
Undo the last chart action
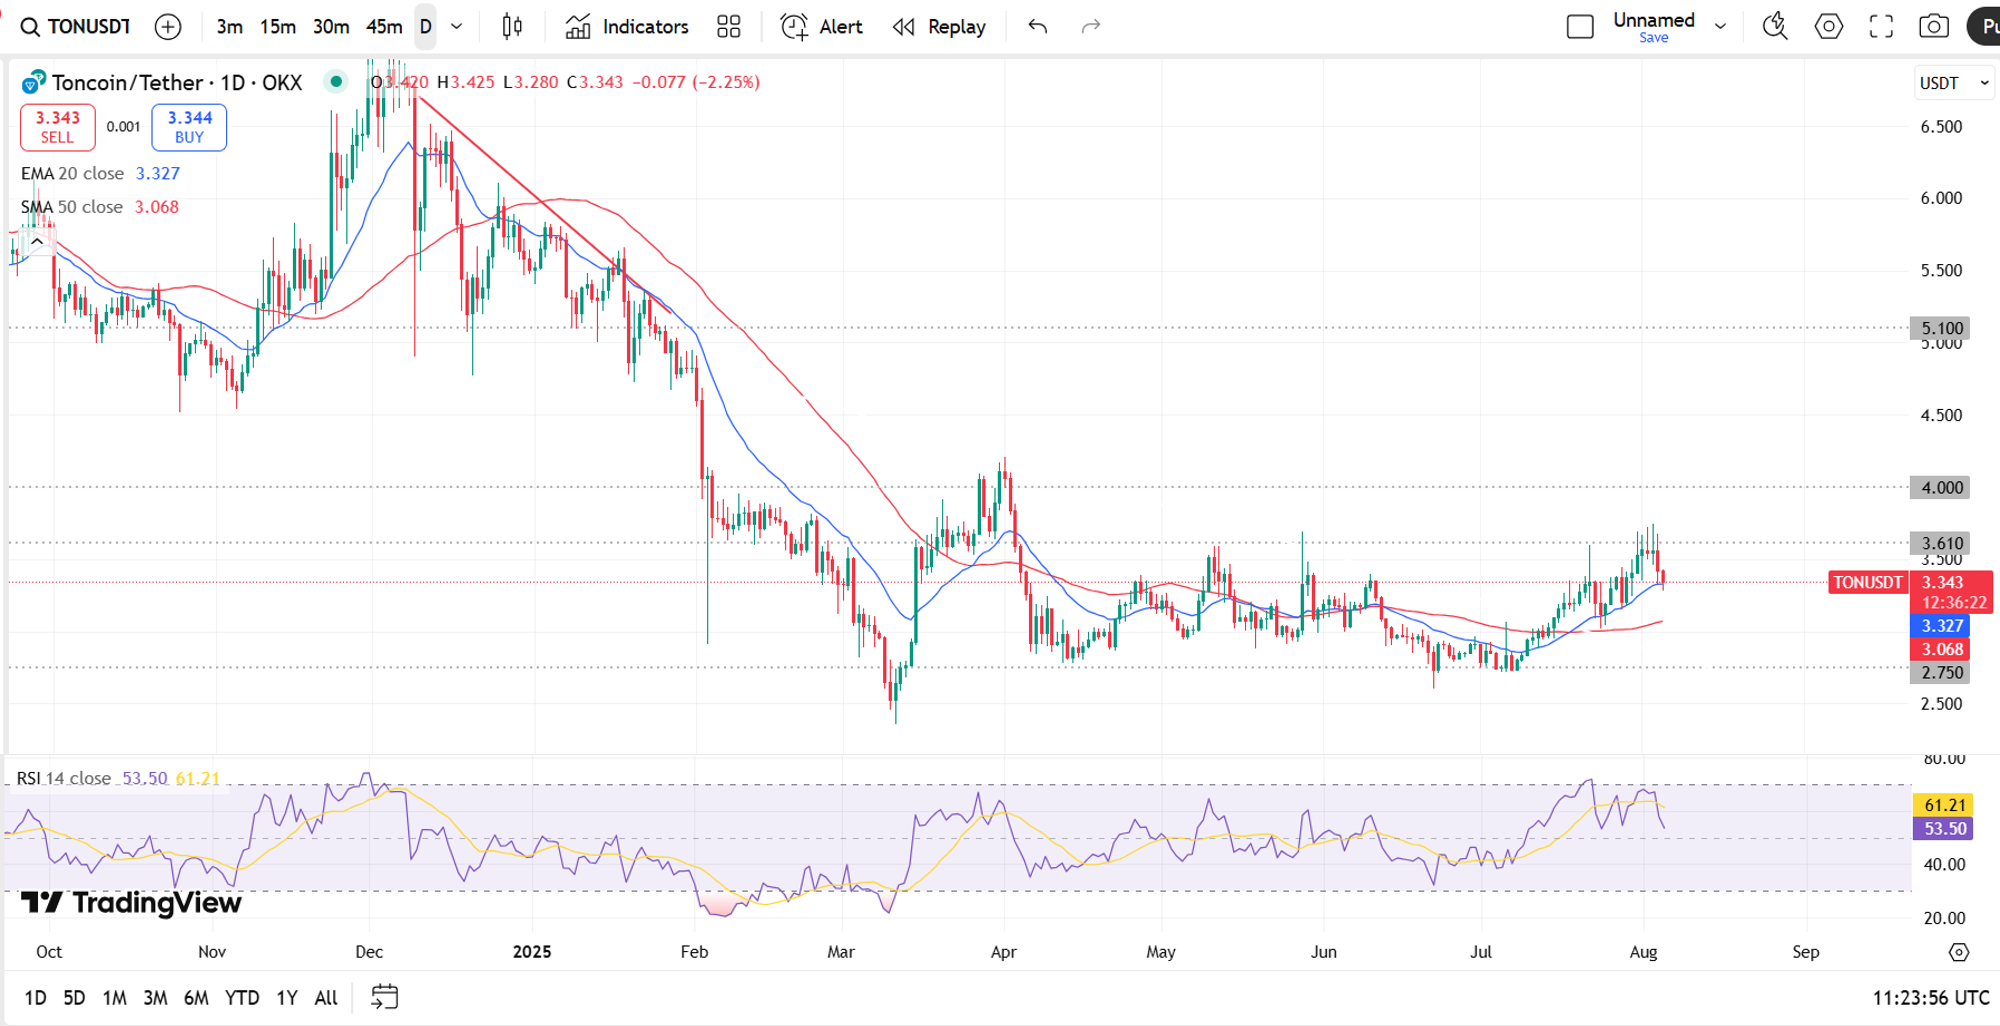click(1037, 27)
